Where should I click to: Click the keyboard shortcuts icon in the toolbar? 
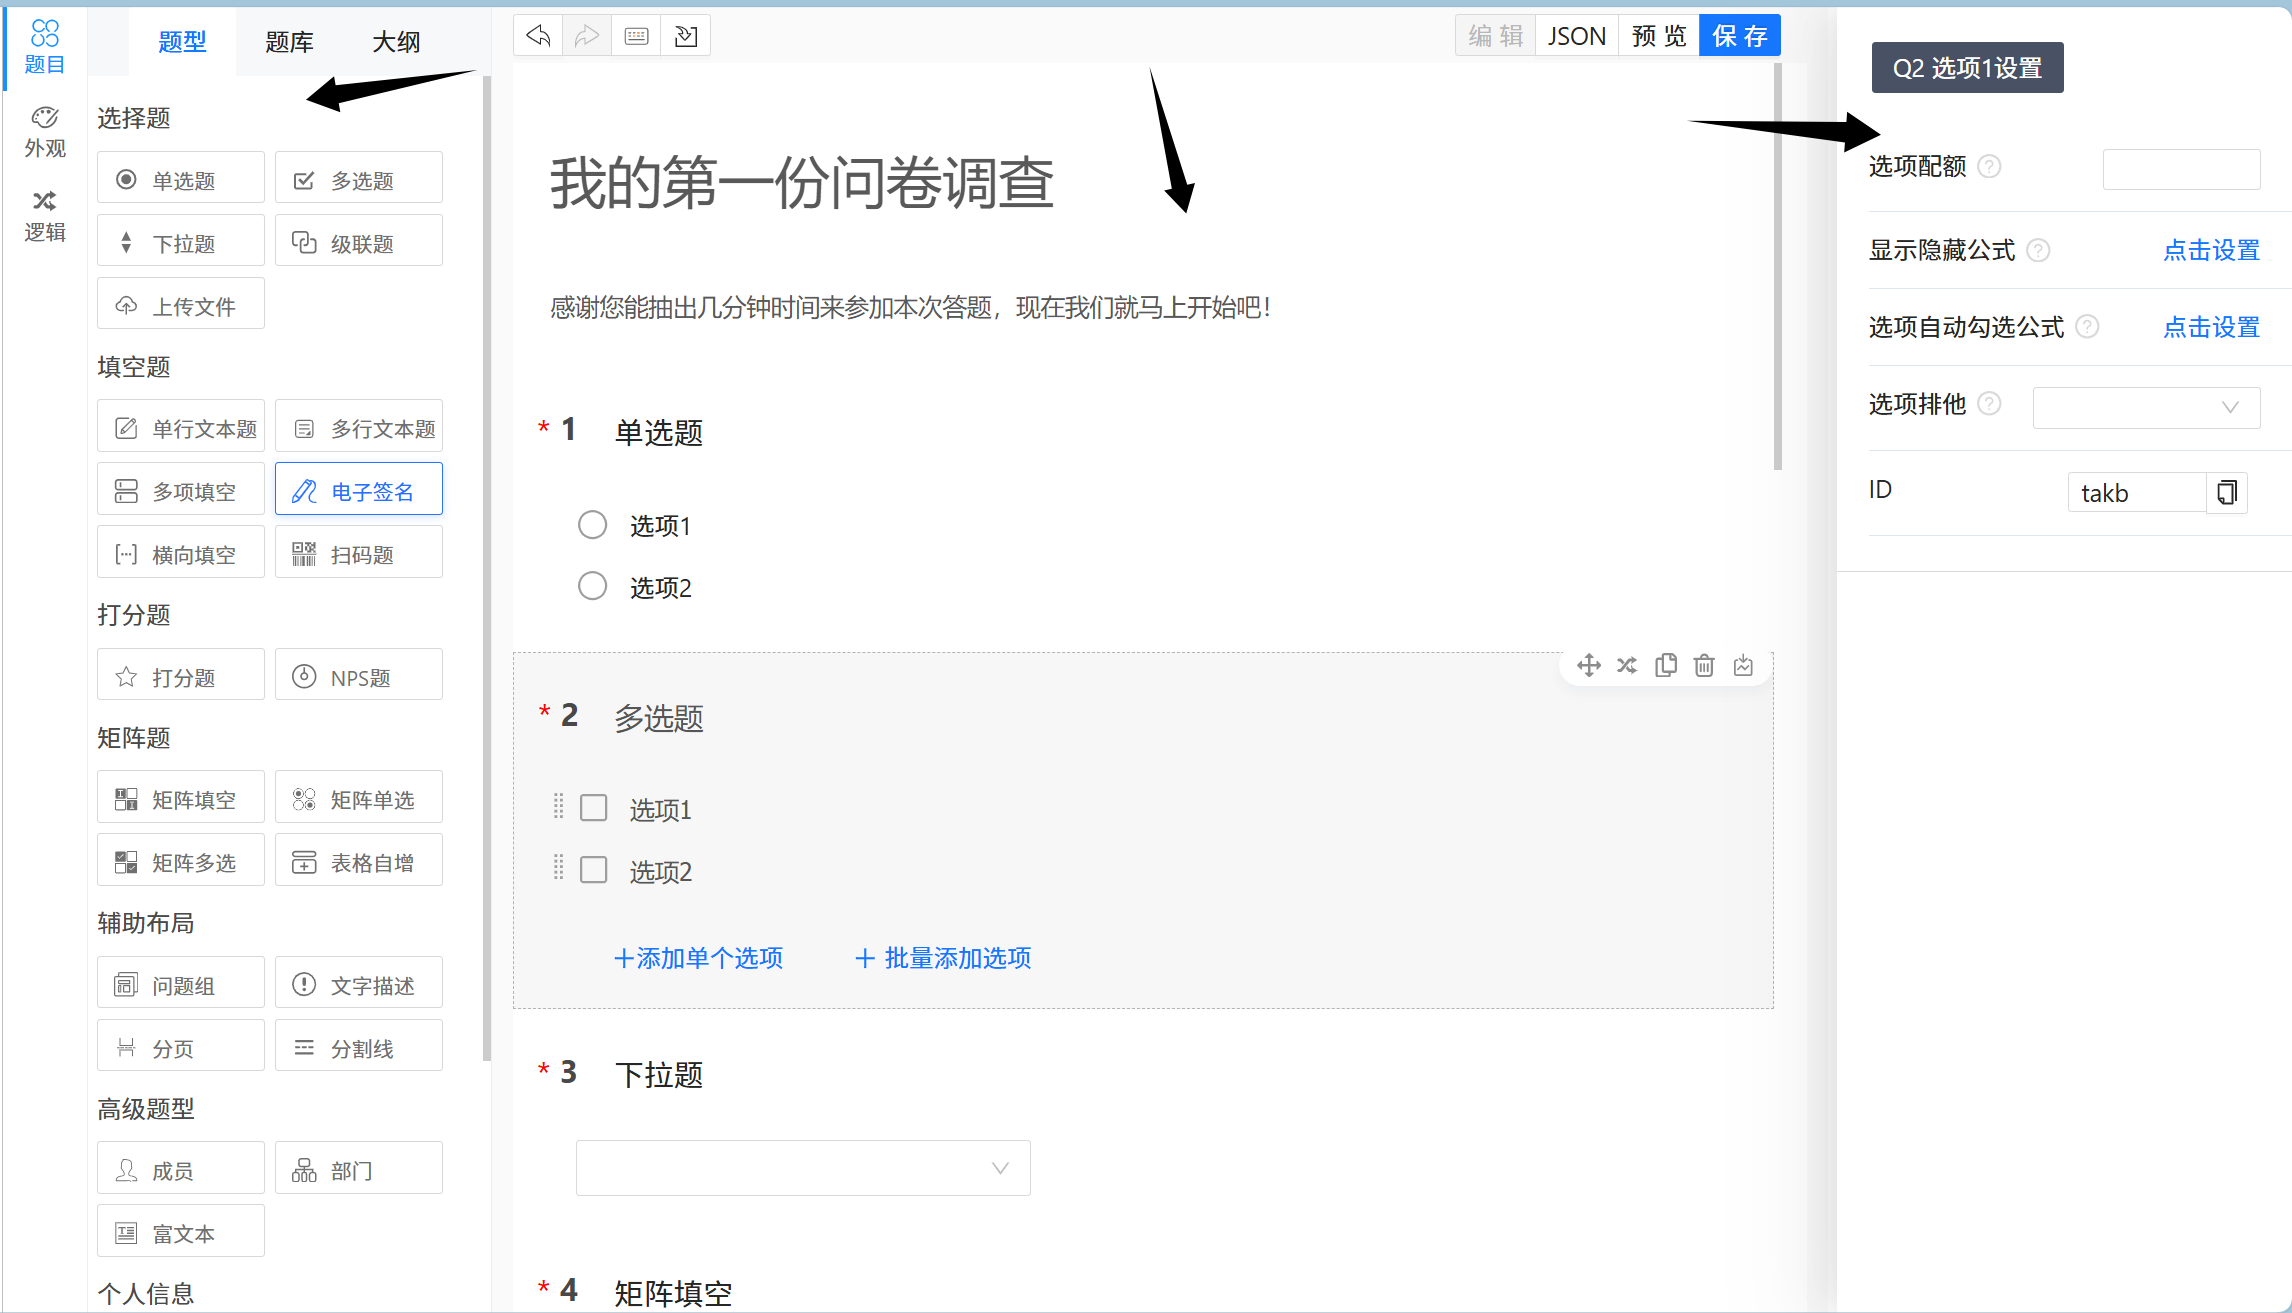[636, 36]
